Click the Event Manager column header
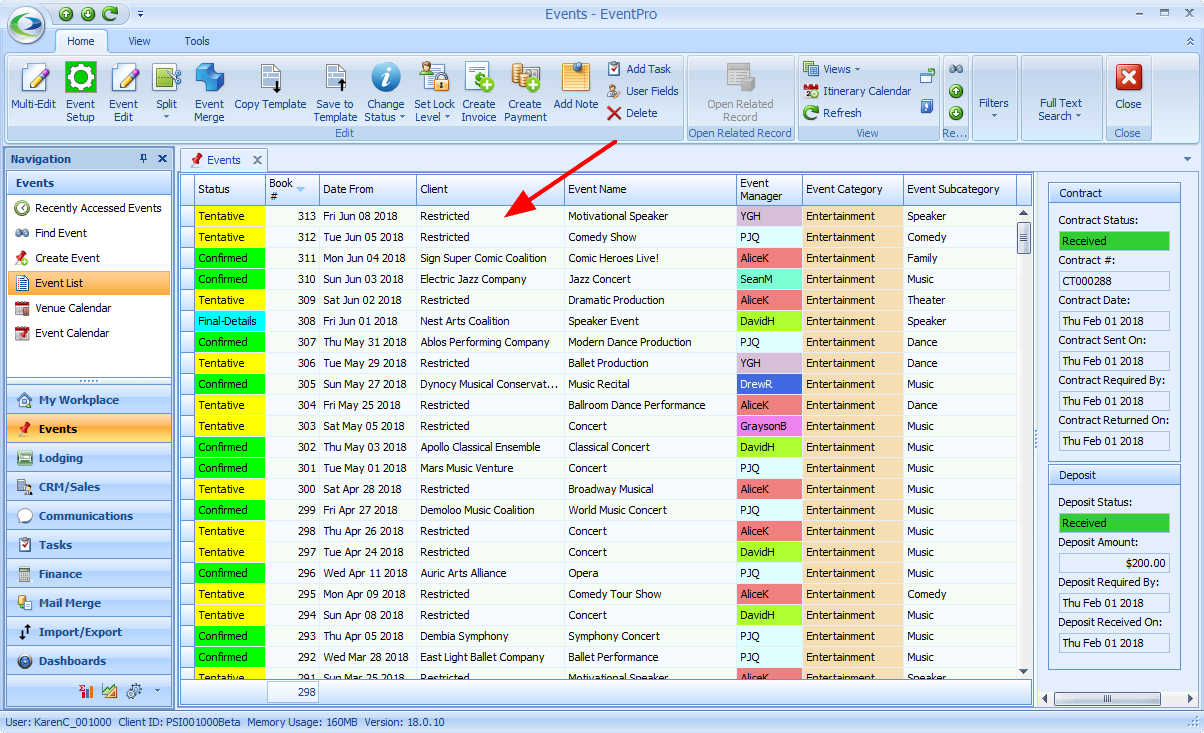Screen dimensions: 1204x733 769,189
